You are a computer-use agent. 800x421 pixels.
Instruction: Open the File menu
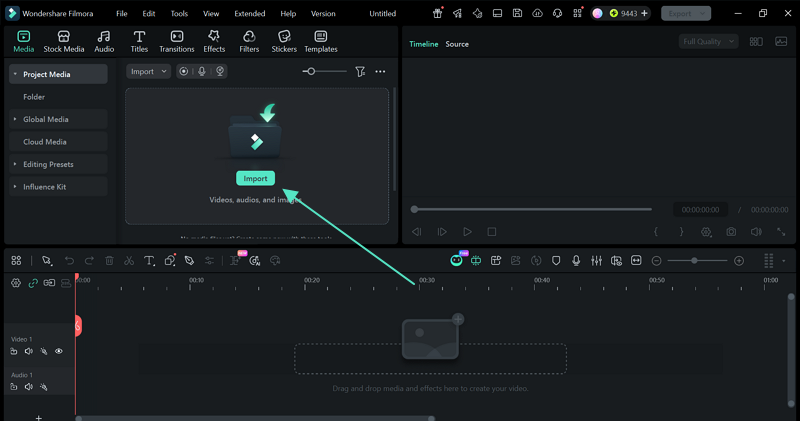(x=121, y=14)
